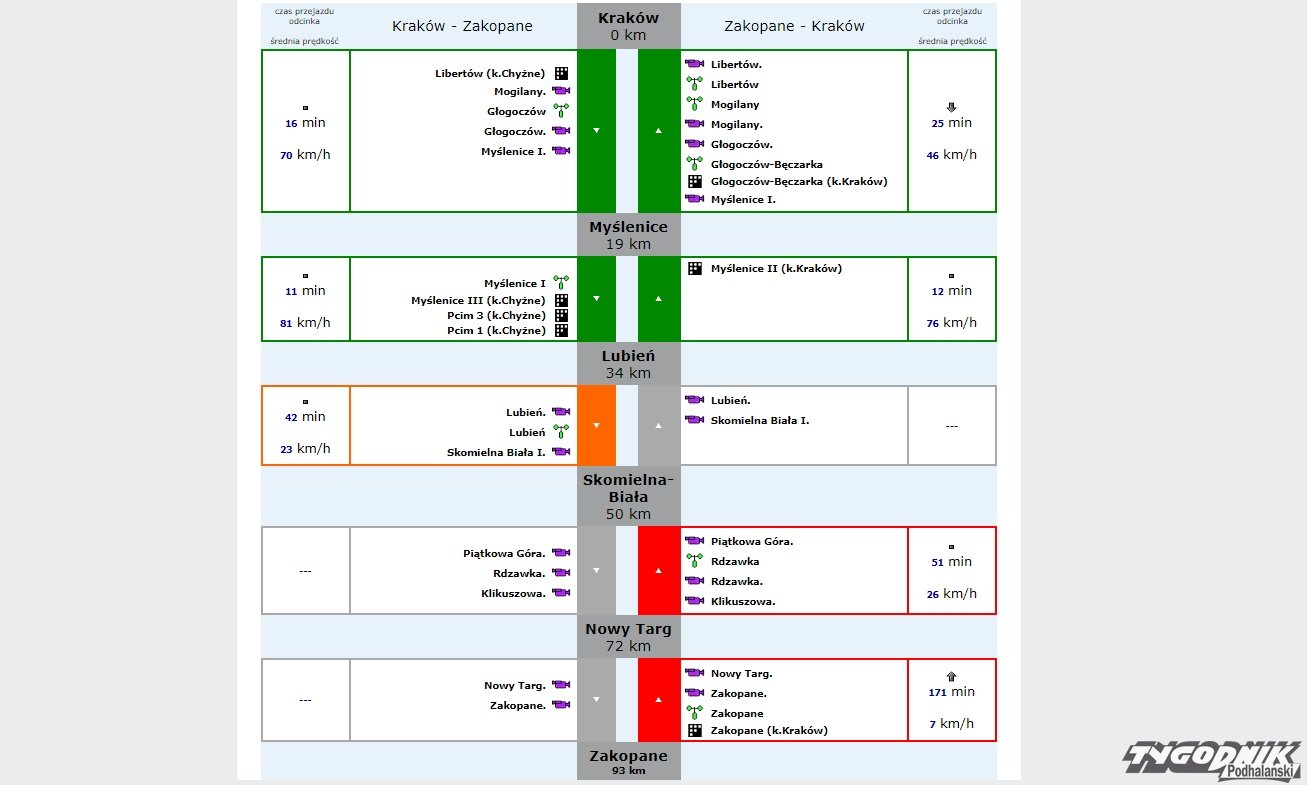The height and width of the screenshot is (785, 1307).
Task: Open the green sensor icon next to Głogoczów-Bęczarka
Action: (x=694, y=163)
